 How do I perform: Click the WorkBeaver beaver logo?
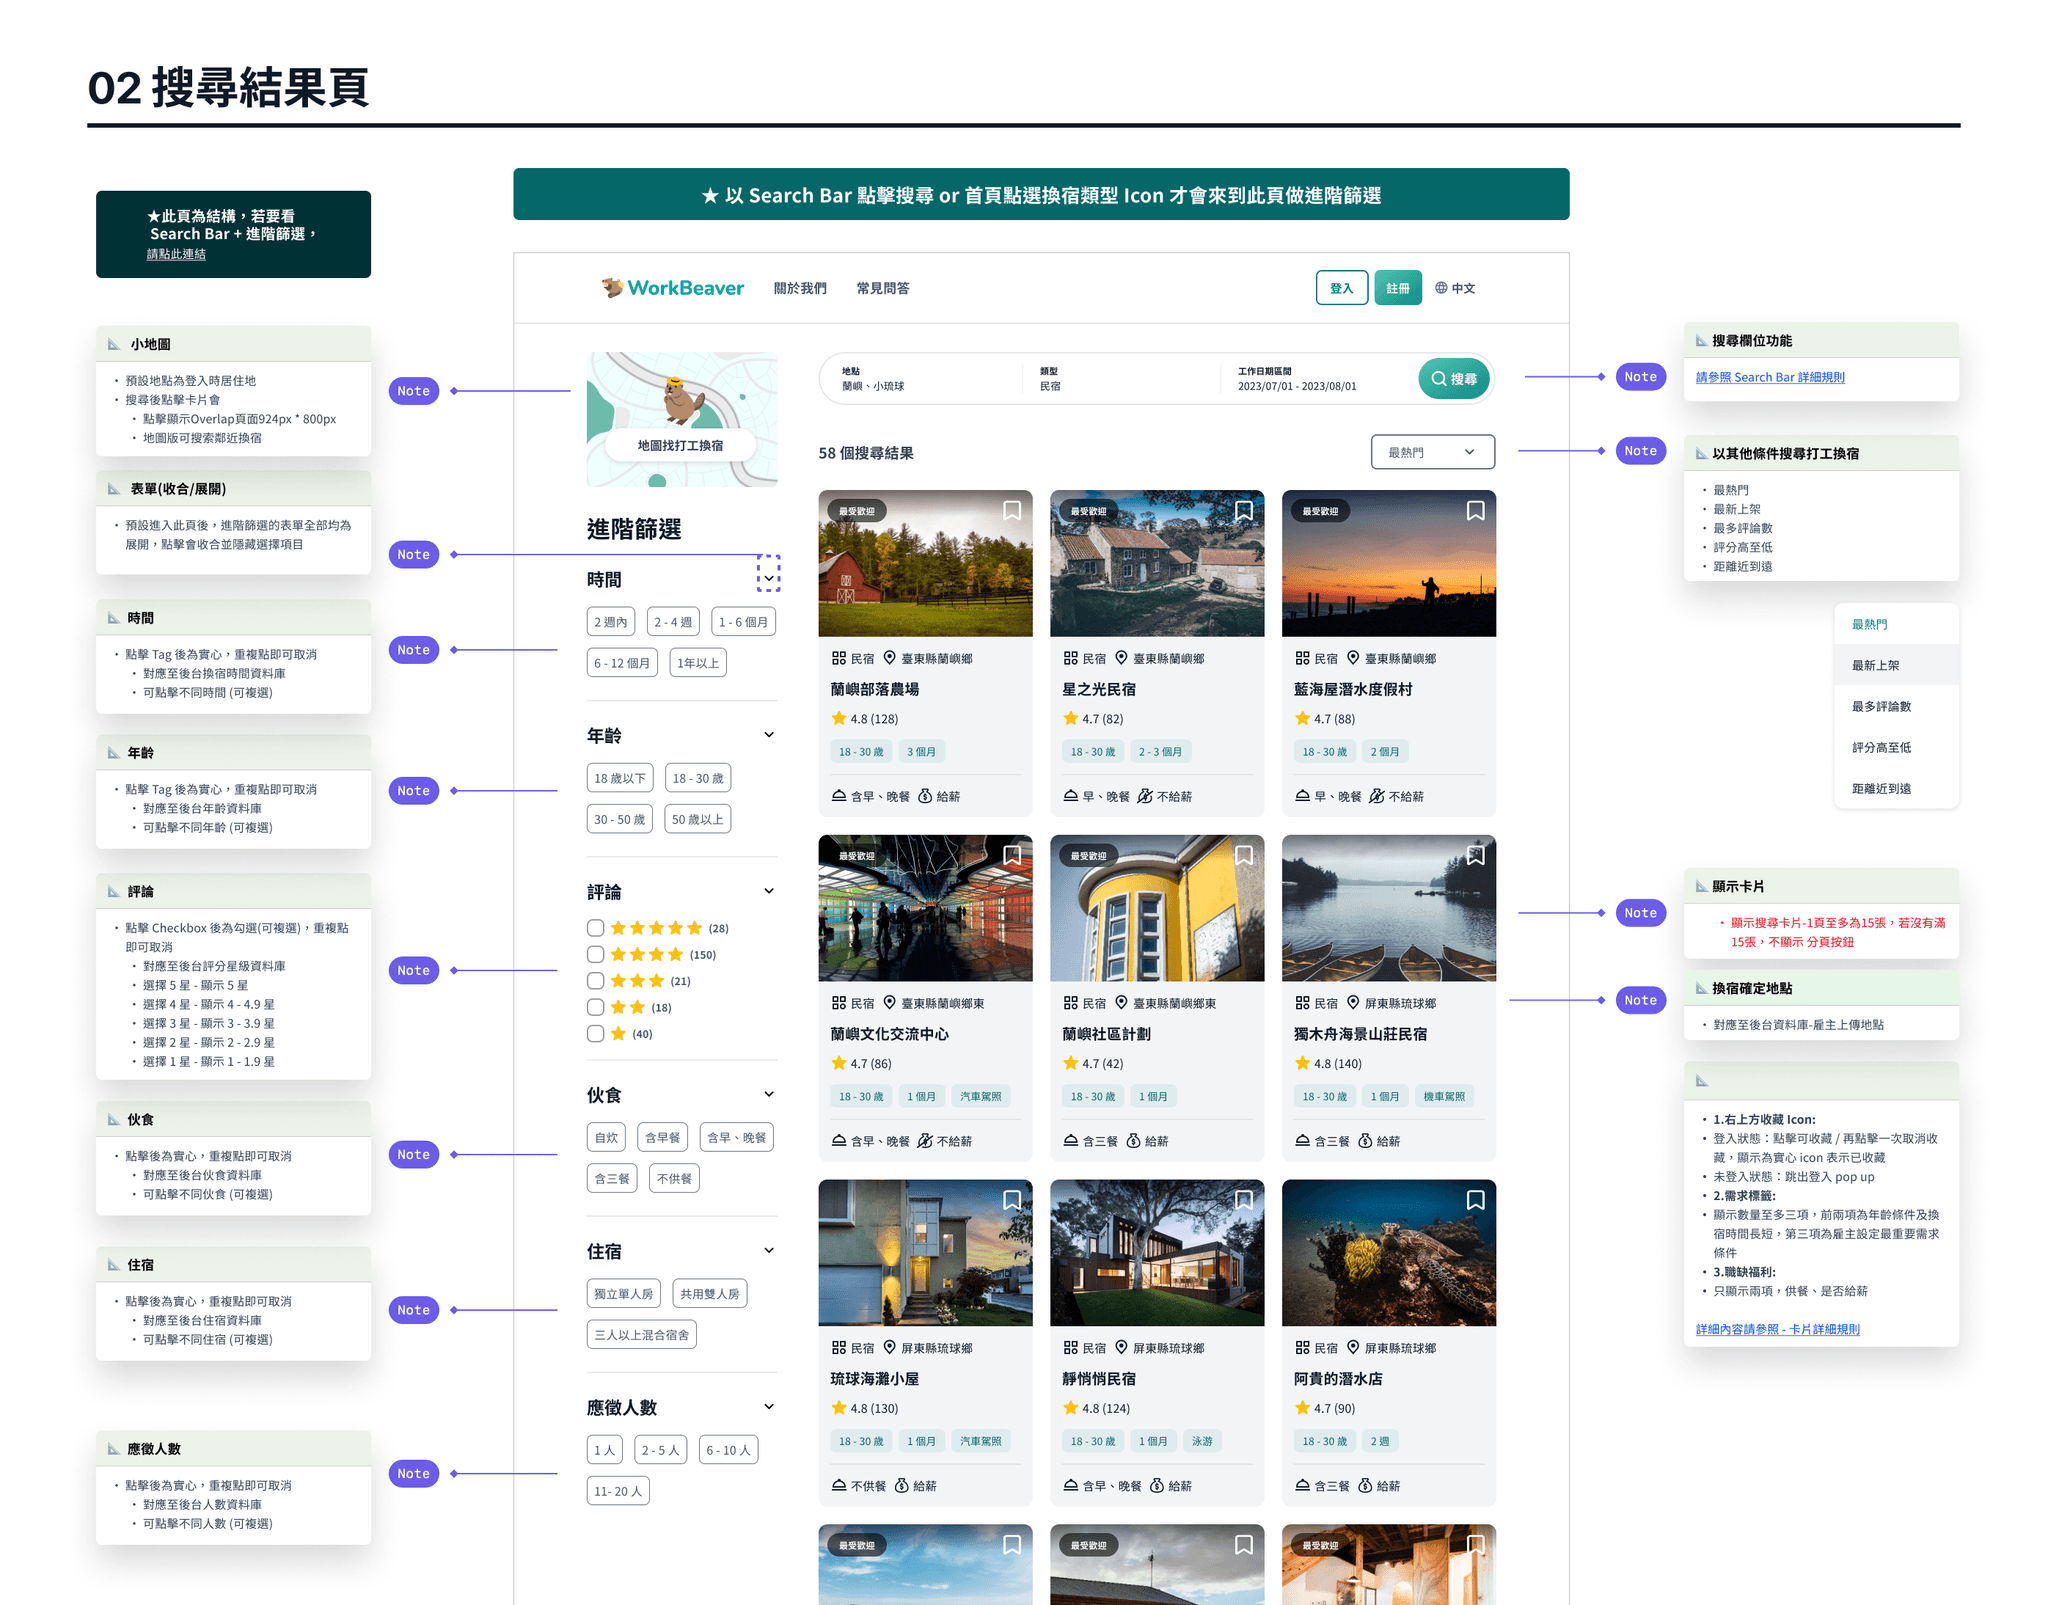pos(612,288)
